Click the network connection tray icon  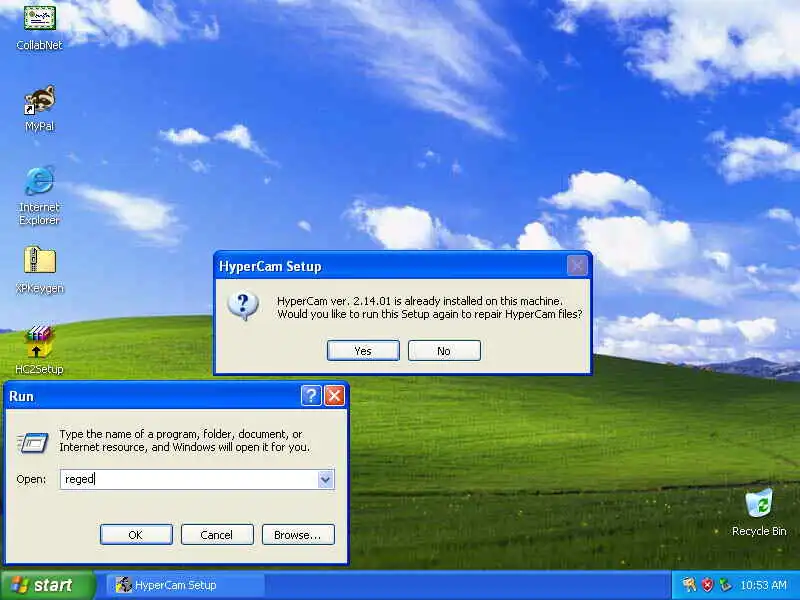(725, 585)
